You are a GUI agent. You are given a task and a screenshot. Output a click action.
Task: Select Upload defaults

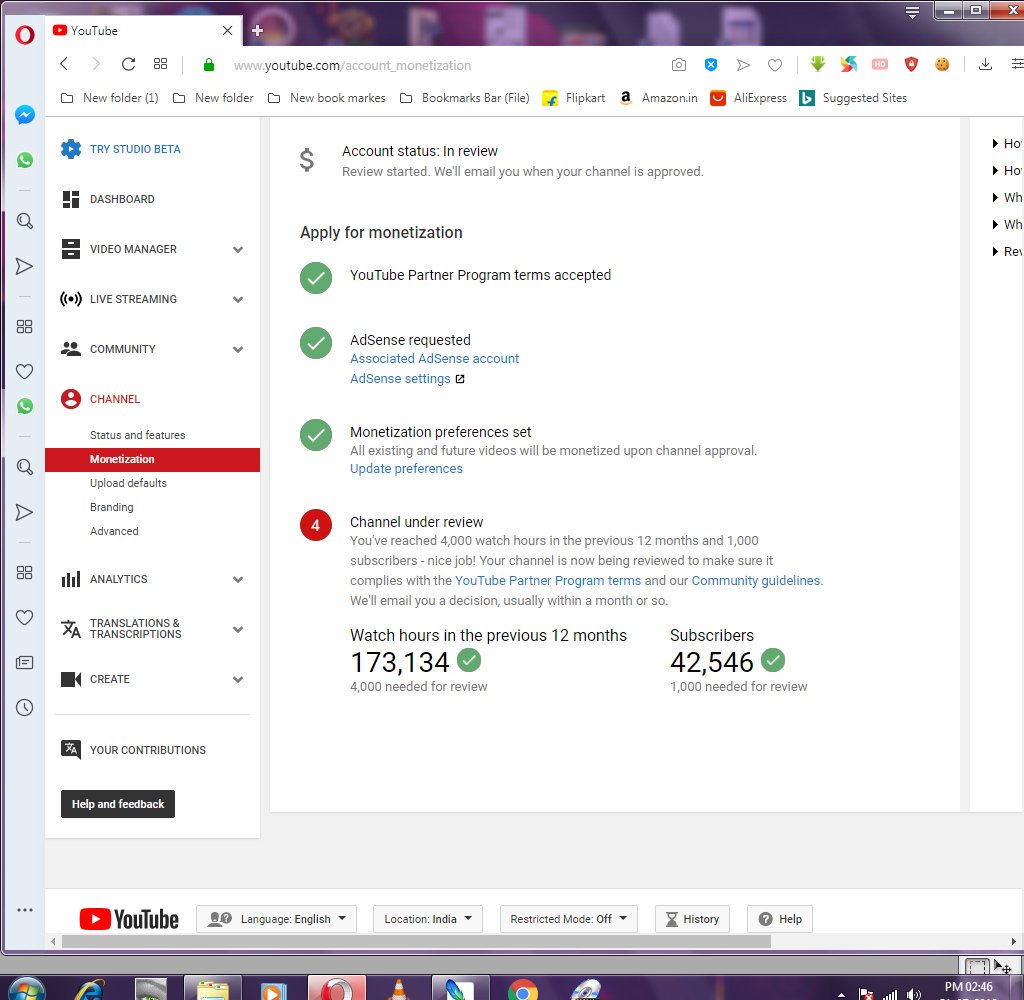[x=129, y=483]
